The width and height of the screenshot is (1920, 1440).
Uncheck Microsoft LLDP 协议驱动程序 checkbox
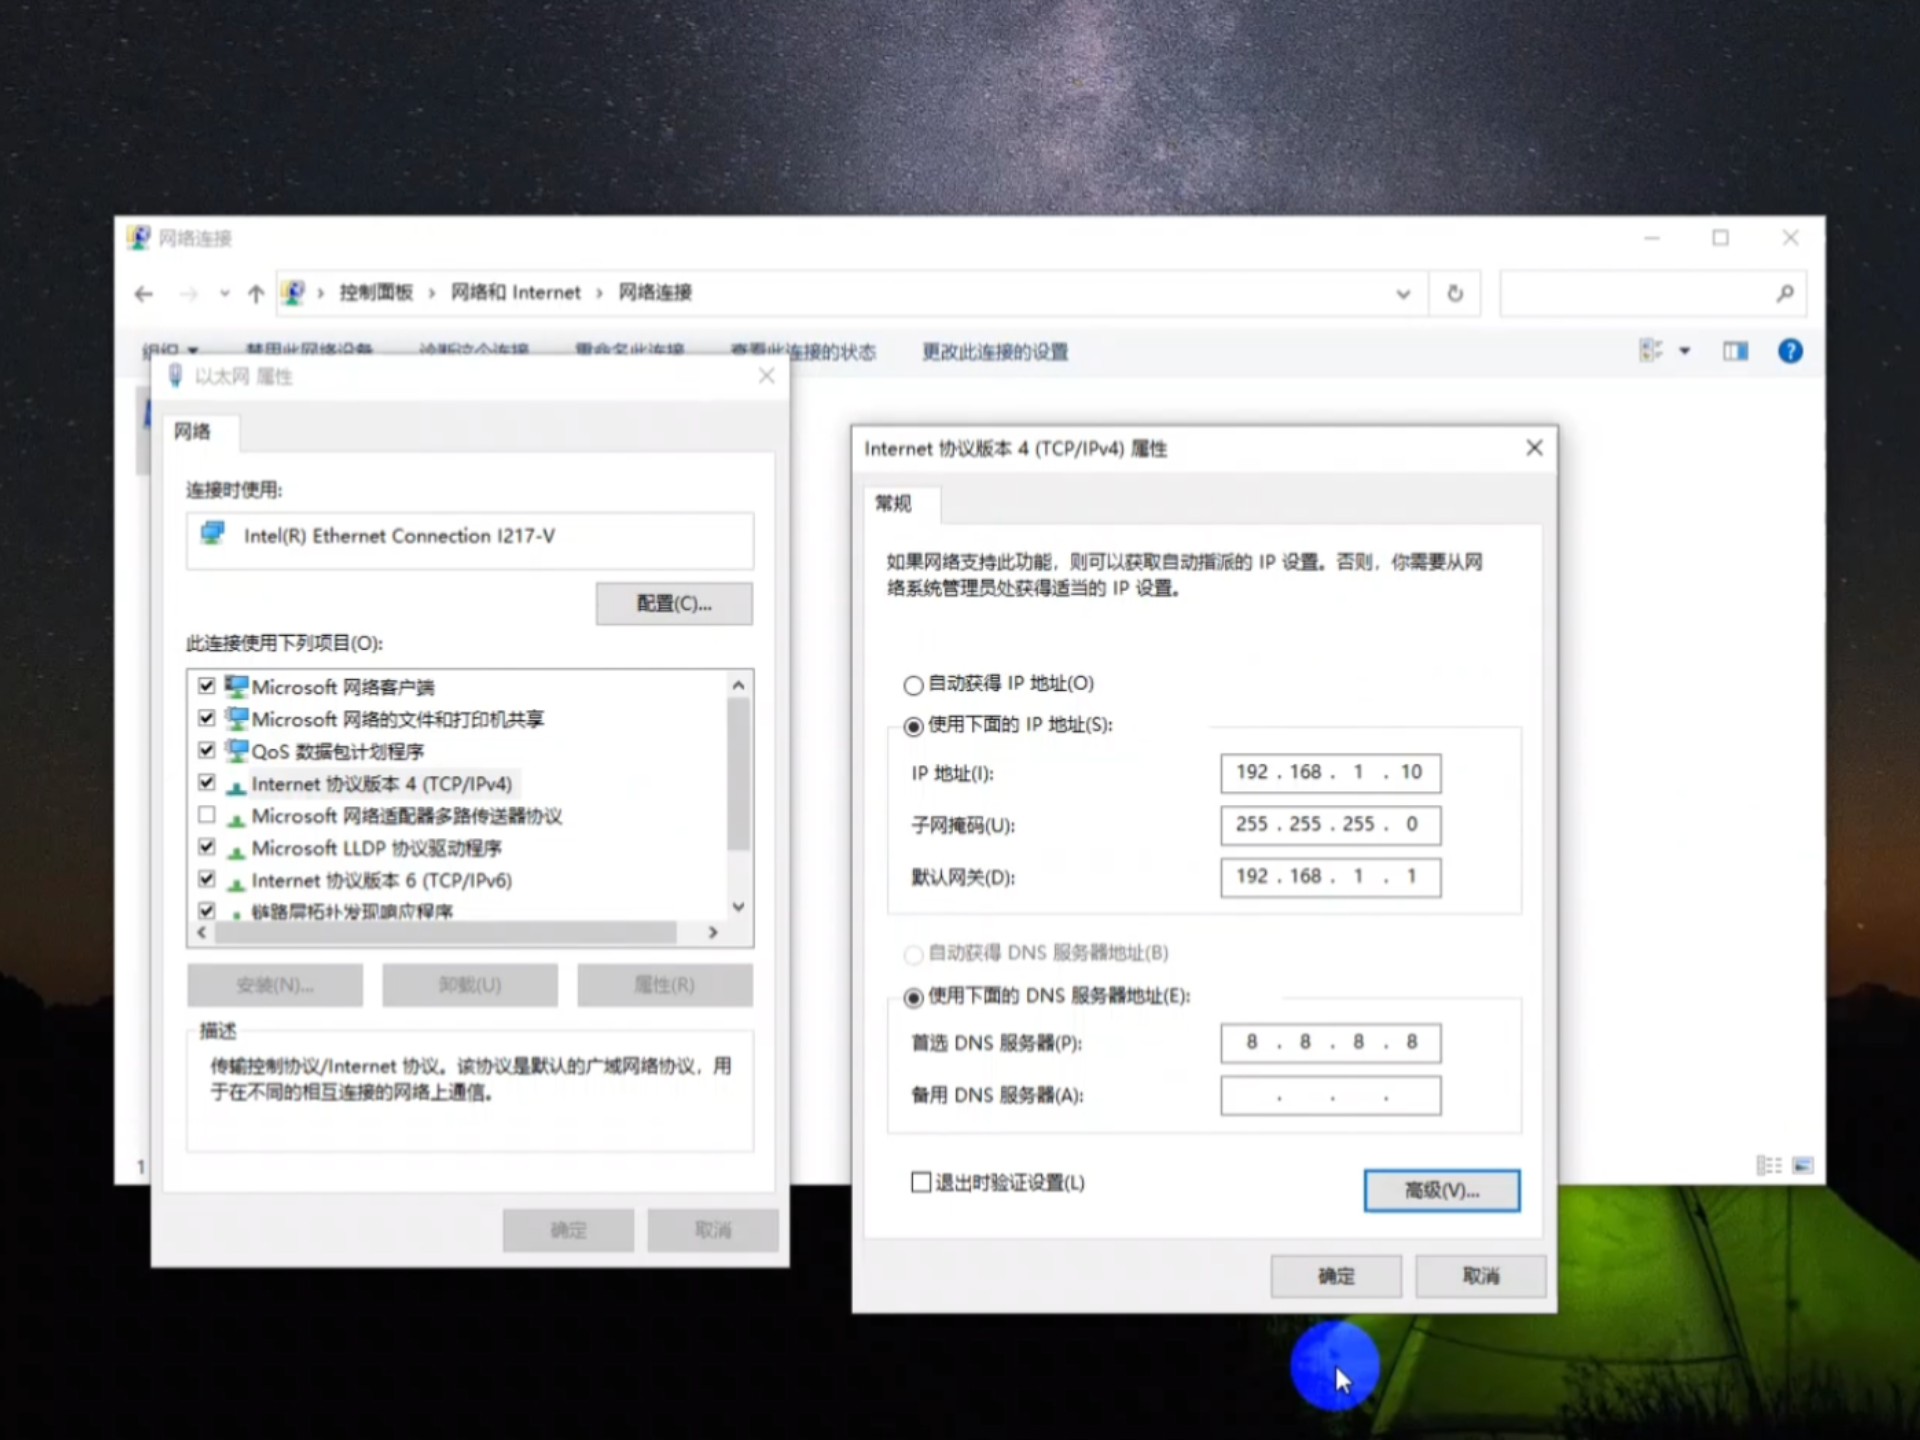point(207,847)
